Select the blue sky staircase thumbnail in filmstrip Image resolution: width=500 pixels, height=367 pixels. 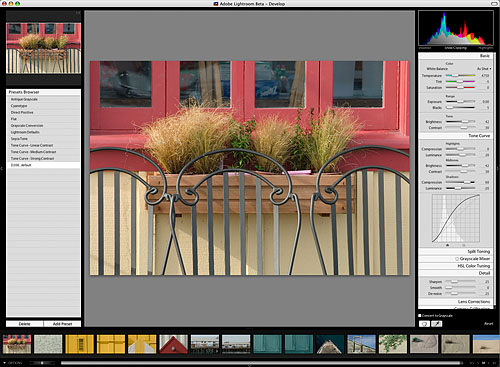(x=361, y=344)
